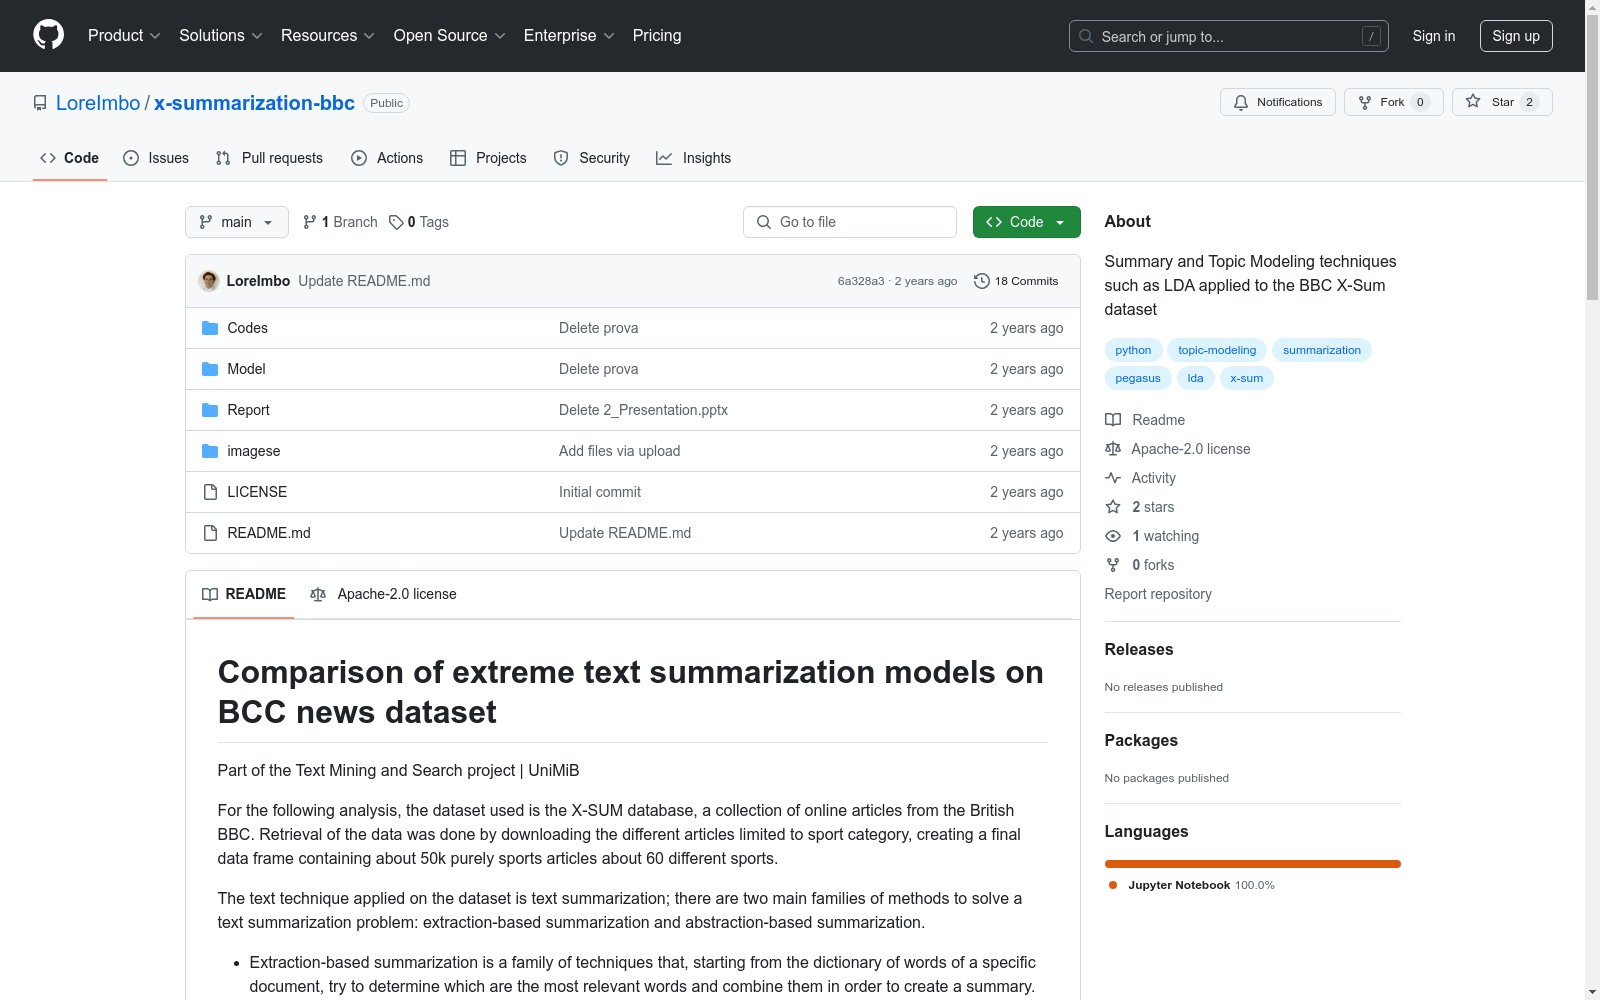Image resolution: width=1600 pixels, height=1000 pixels.
Task: Click the python topic tag
Action: click(1133, 350)
